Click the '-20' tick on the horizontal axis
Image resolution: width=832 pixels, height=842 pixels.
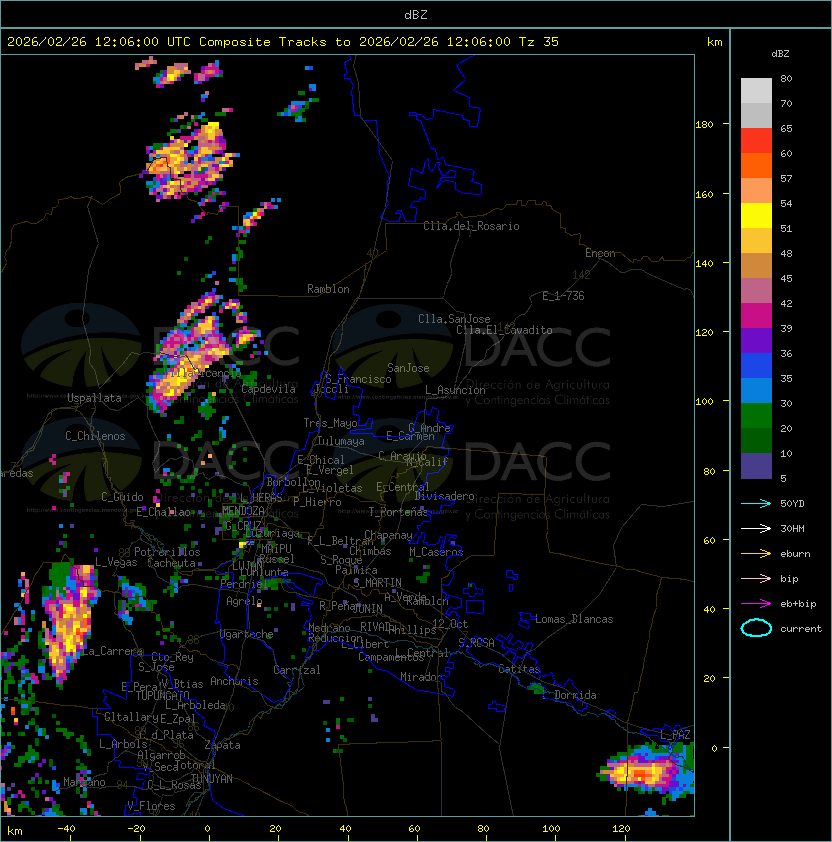pos(136,829)
